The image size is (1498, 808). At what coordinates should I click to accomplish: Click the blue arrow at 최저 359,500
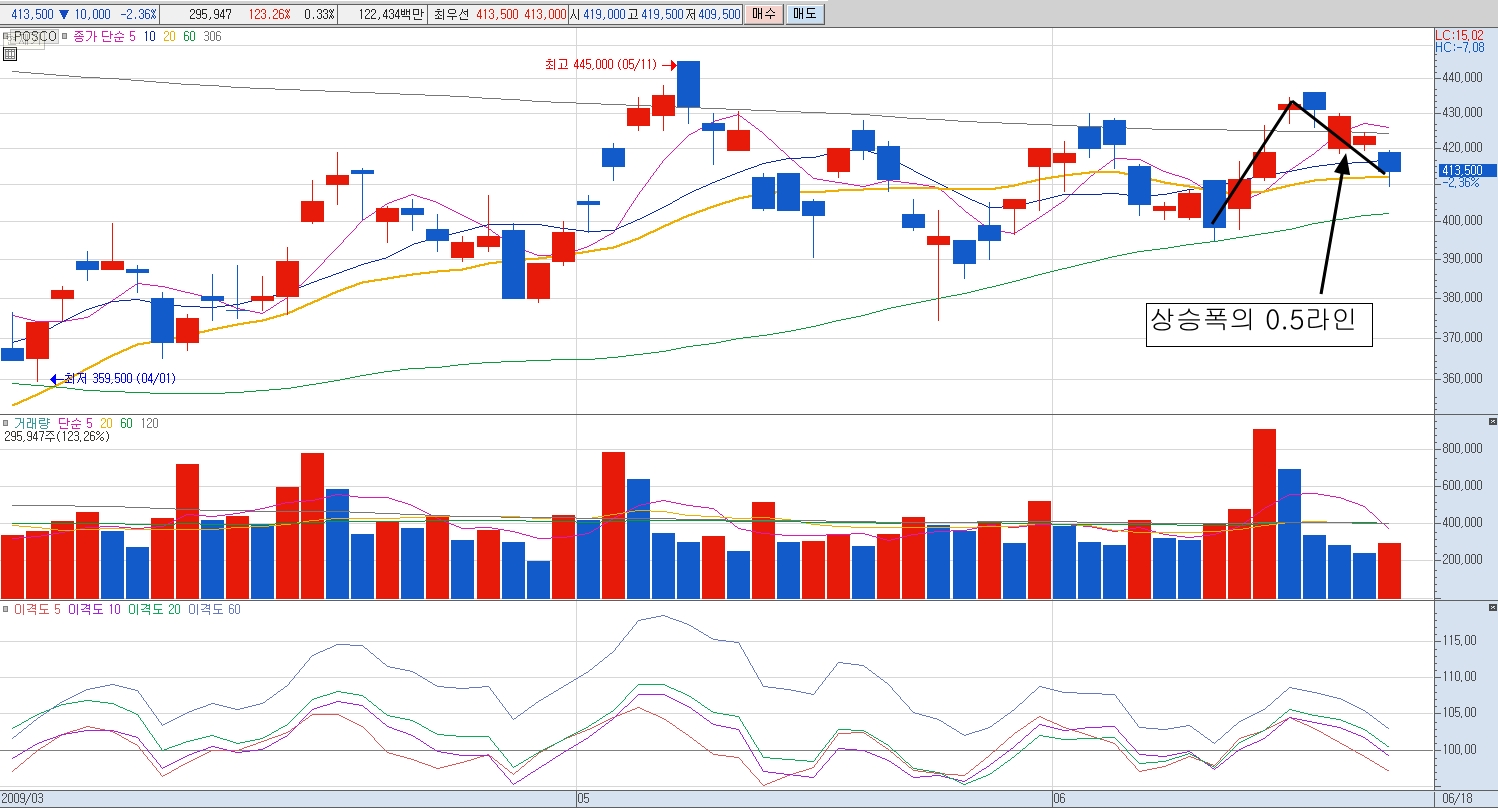[55, 379]
